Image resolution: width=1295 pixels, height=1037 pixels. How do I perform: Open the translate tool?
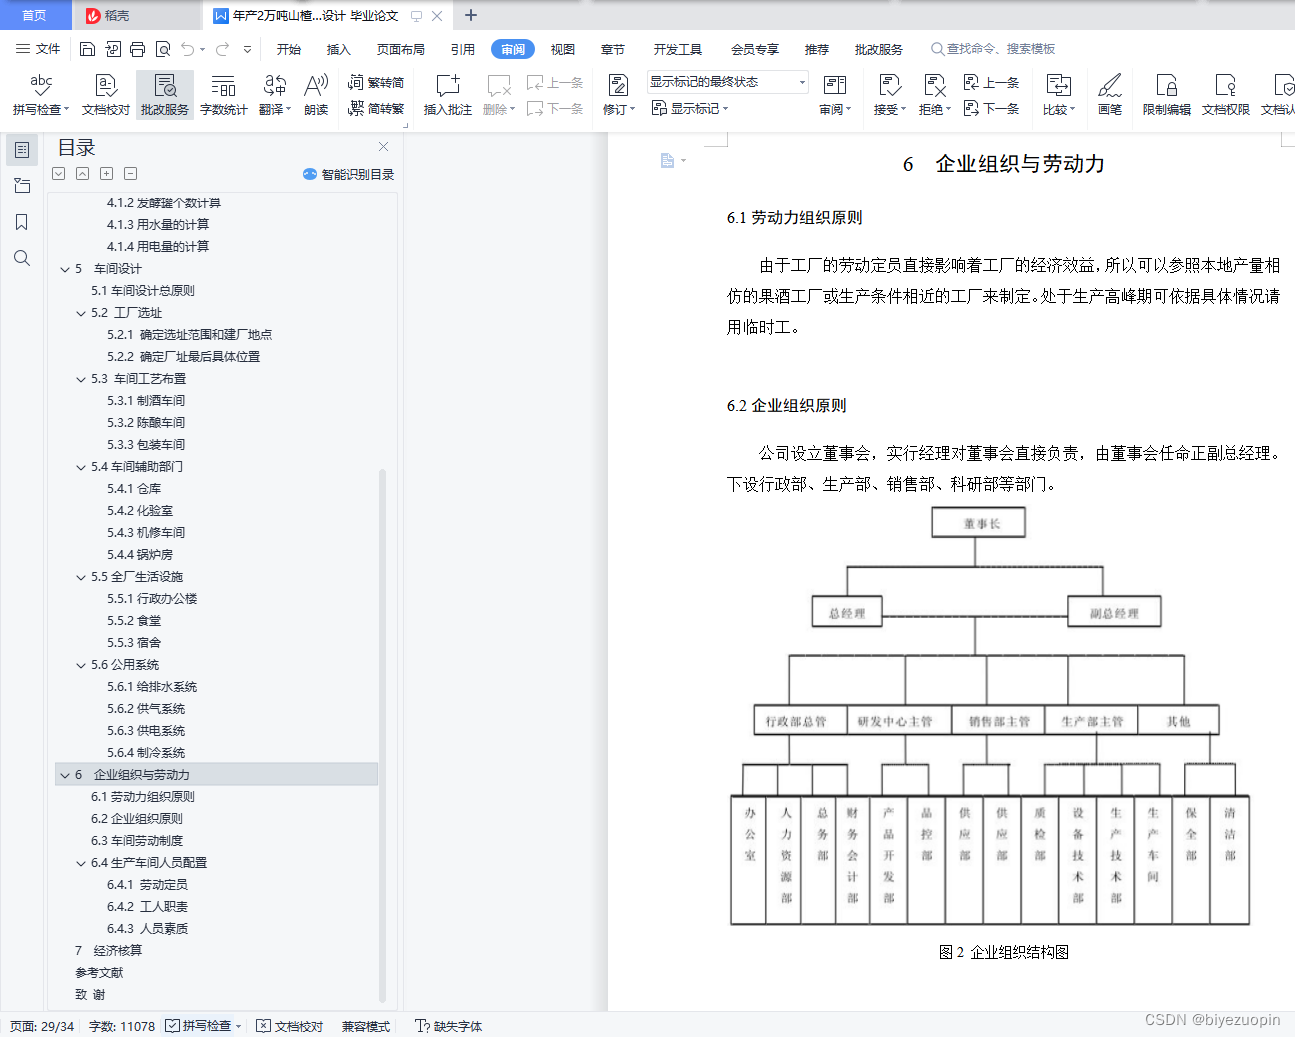275,95
